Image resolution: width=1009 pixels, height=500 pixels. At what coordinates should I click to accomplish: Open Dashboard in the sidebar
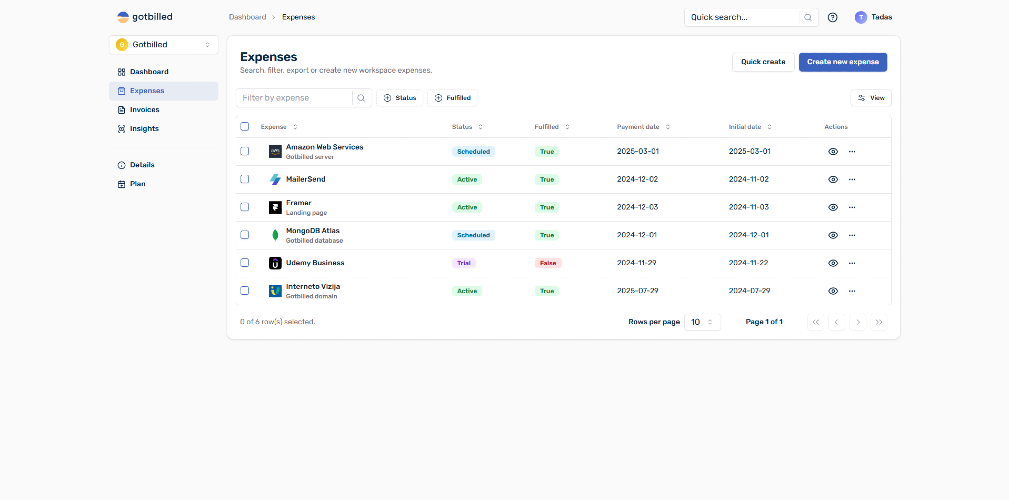164,72
